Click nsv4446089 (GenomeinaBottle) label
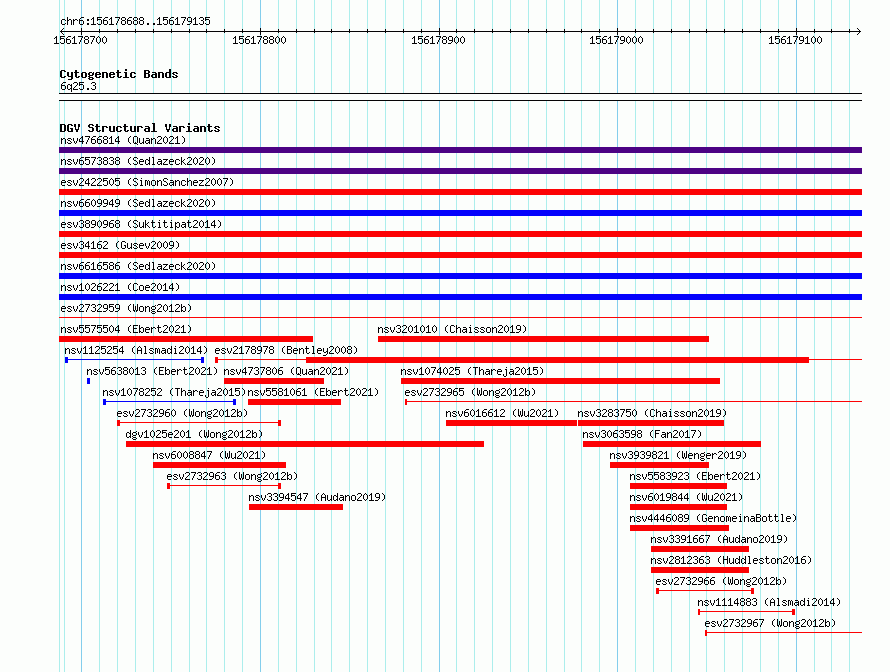This screenshot has width=890, height=672. (x=713, y=518)
